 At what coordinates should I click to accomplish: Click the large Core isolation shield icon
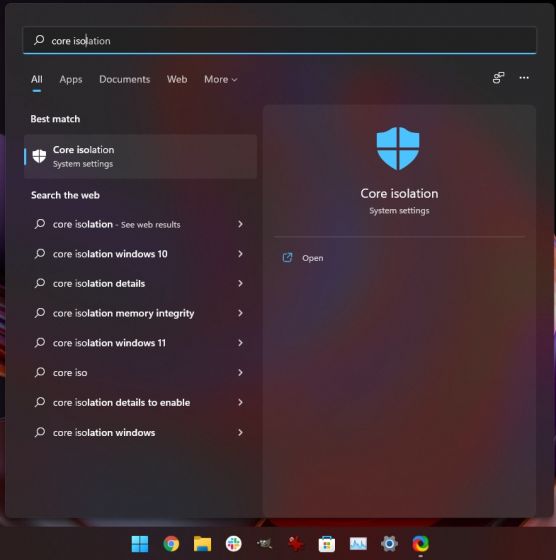[x=398, y=148]
